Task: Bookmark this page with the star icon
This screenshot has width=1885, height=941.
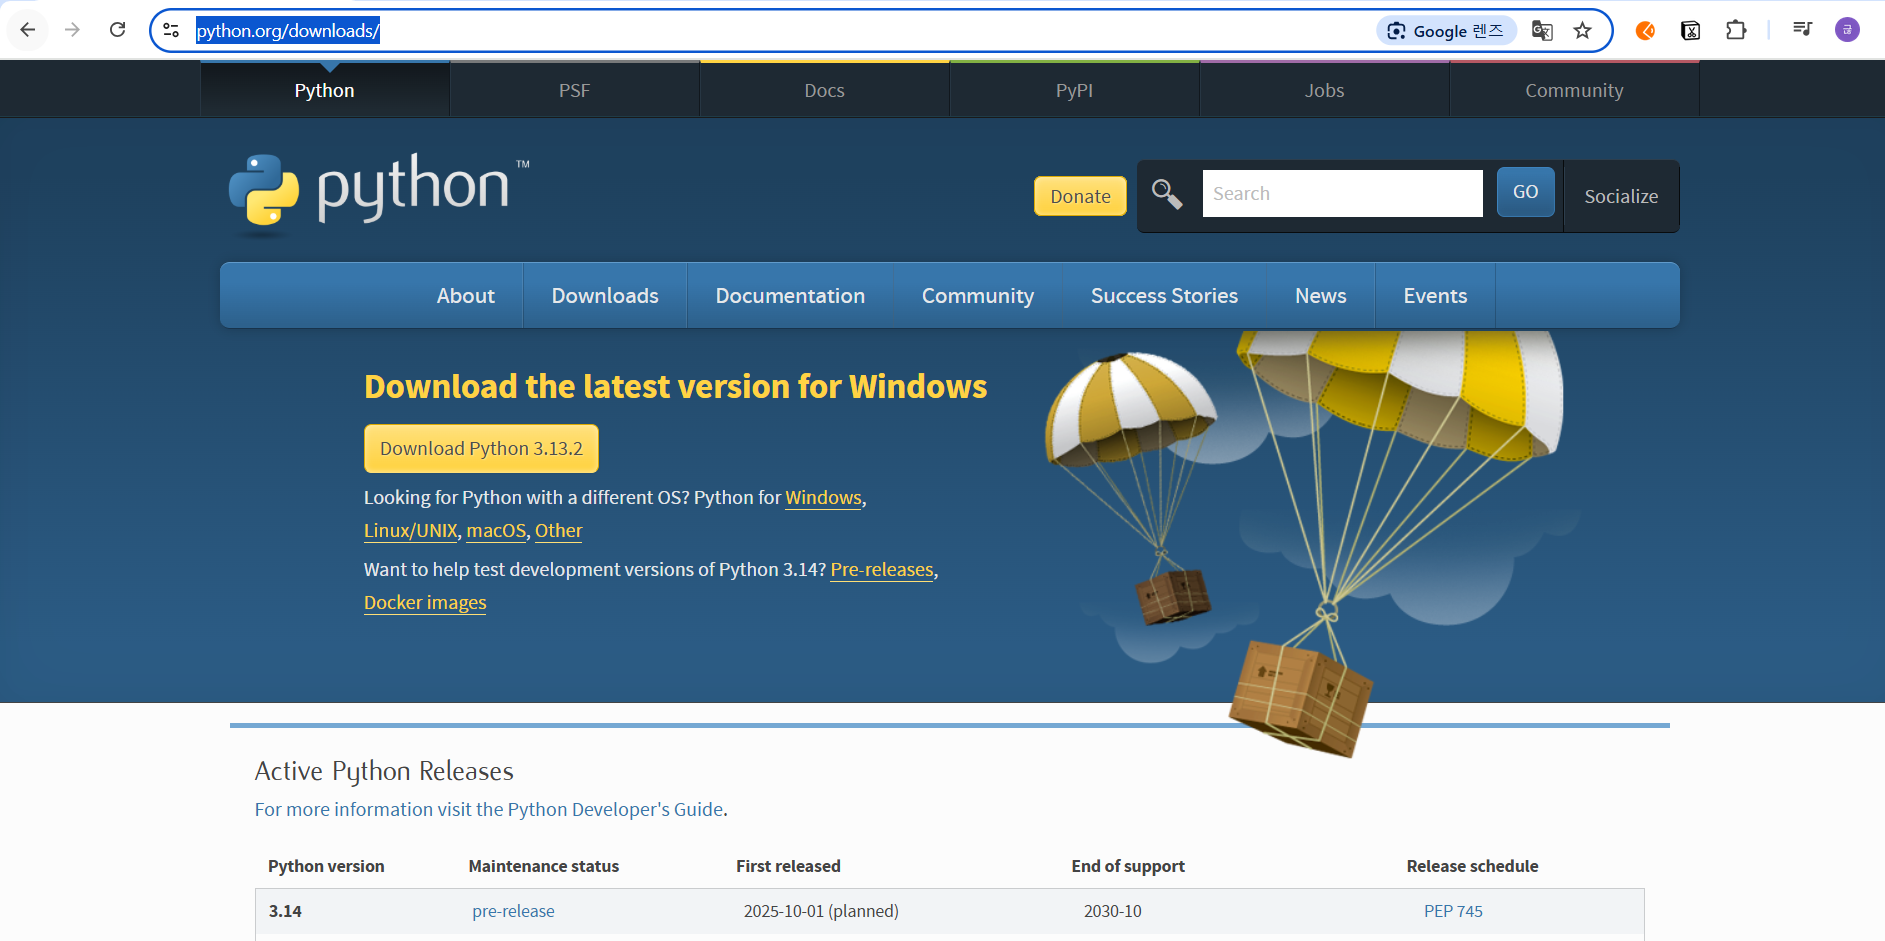Action: point(1582,31)
